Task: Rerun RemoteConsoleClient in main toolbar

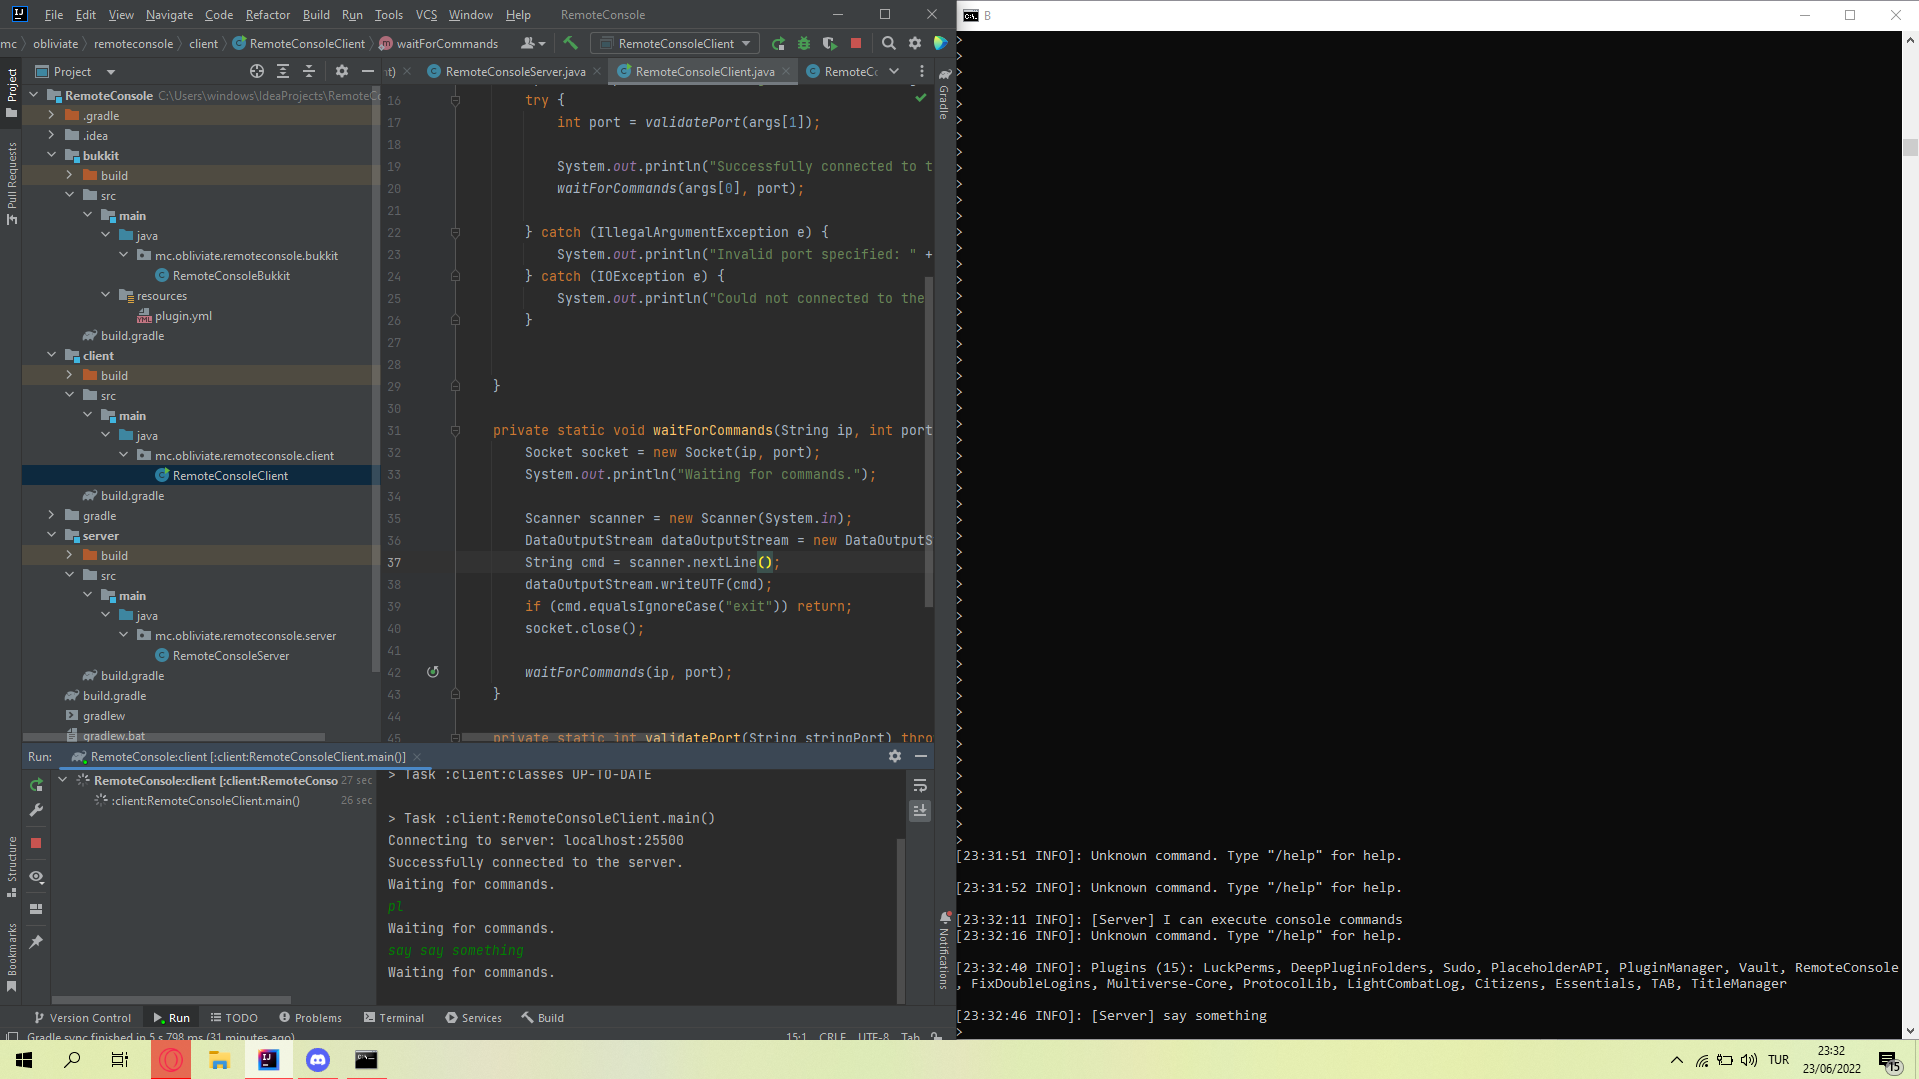Action: pos(778,43)
